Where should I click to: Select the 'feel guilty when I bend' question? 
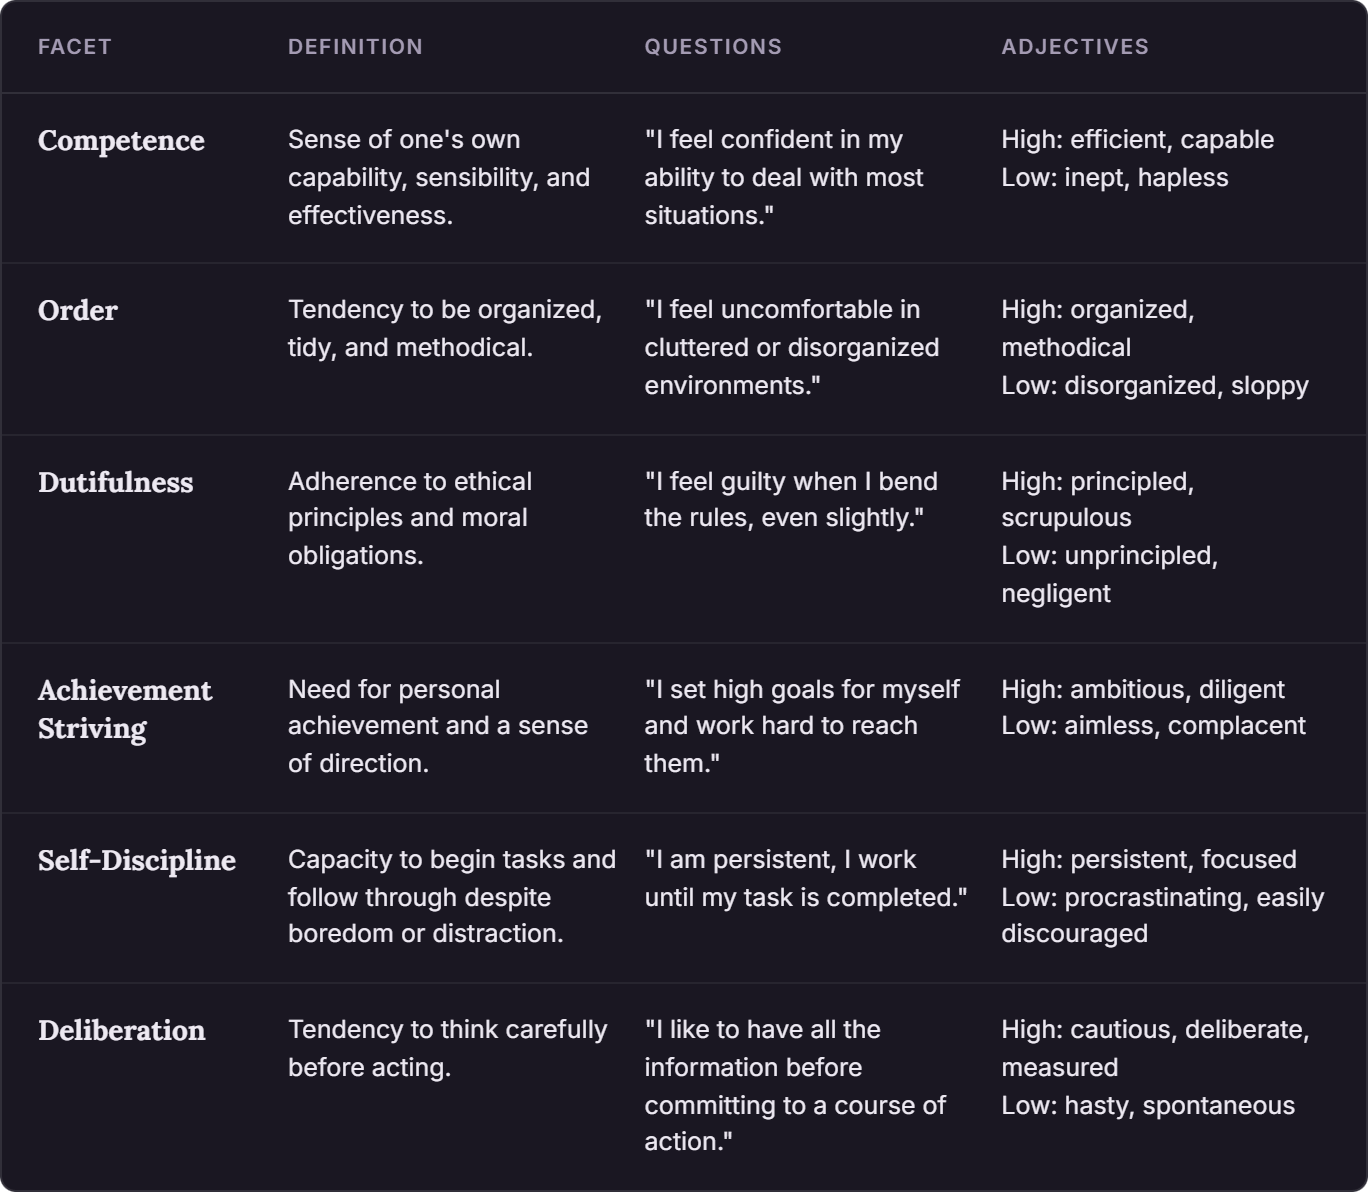791,499
